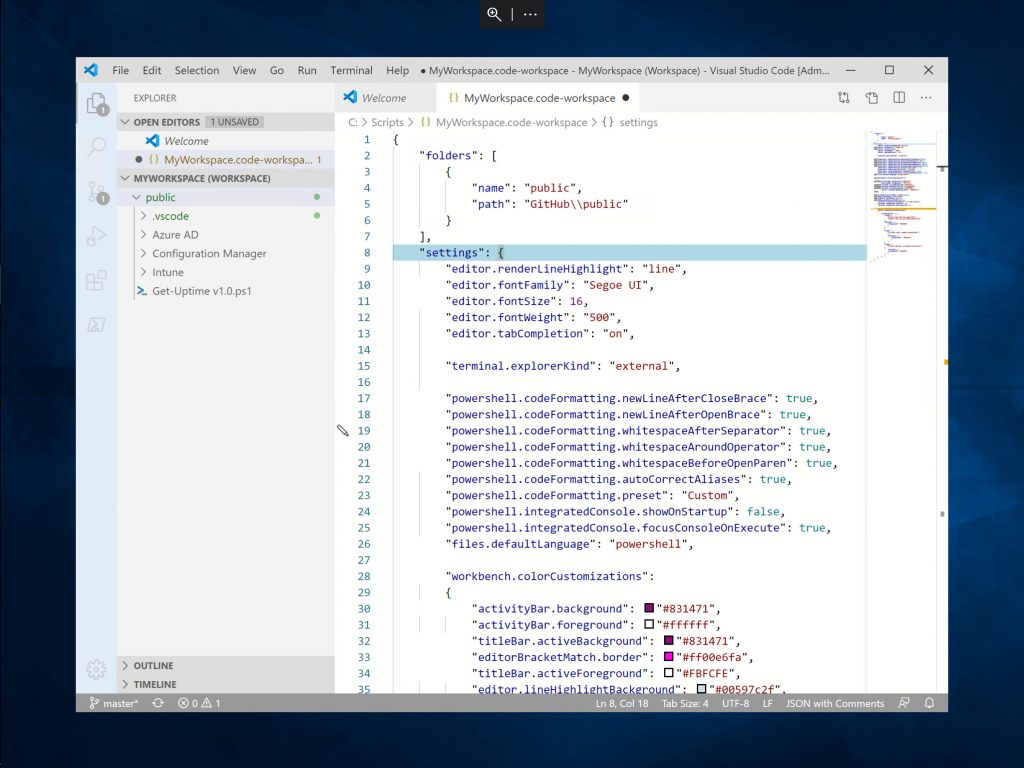Click the errors and warnings status indicator
This screenshot has width=1024, height=768.
pyautogui.click(x=199, y=703)
